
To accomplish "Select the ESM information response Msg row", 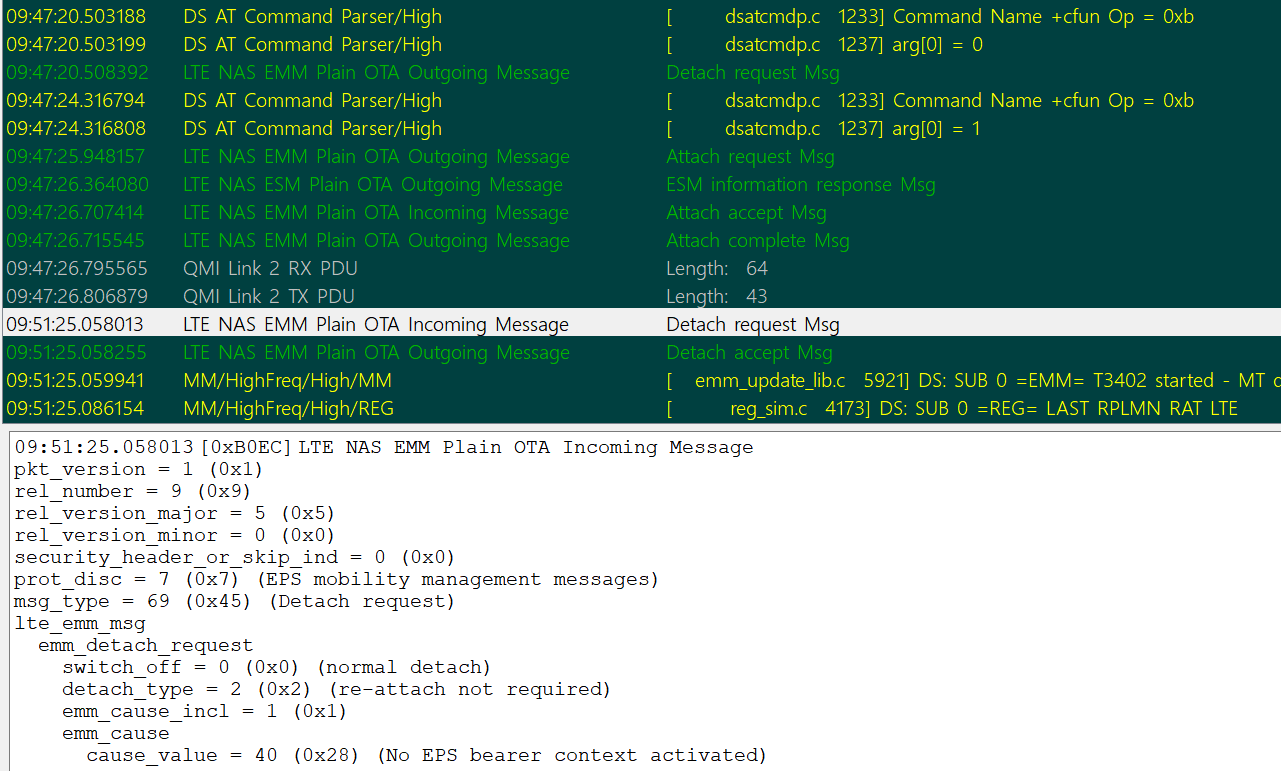I will 640,184.
